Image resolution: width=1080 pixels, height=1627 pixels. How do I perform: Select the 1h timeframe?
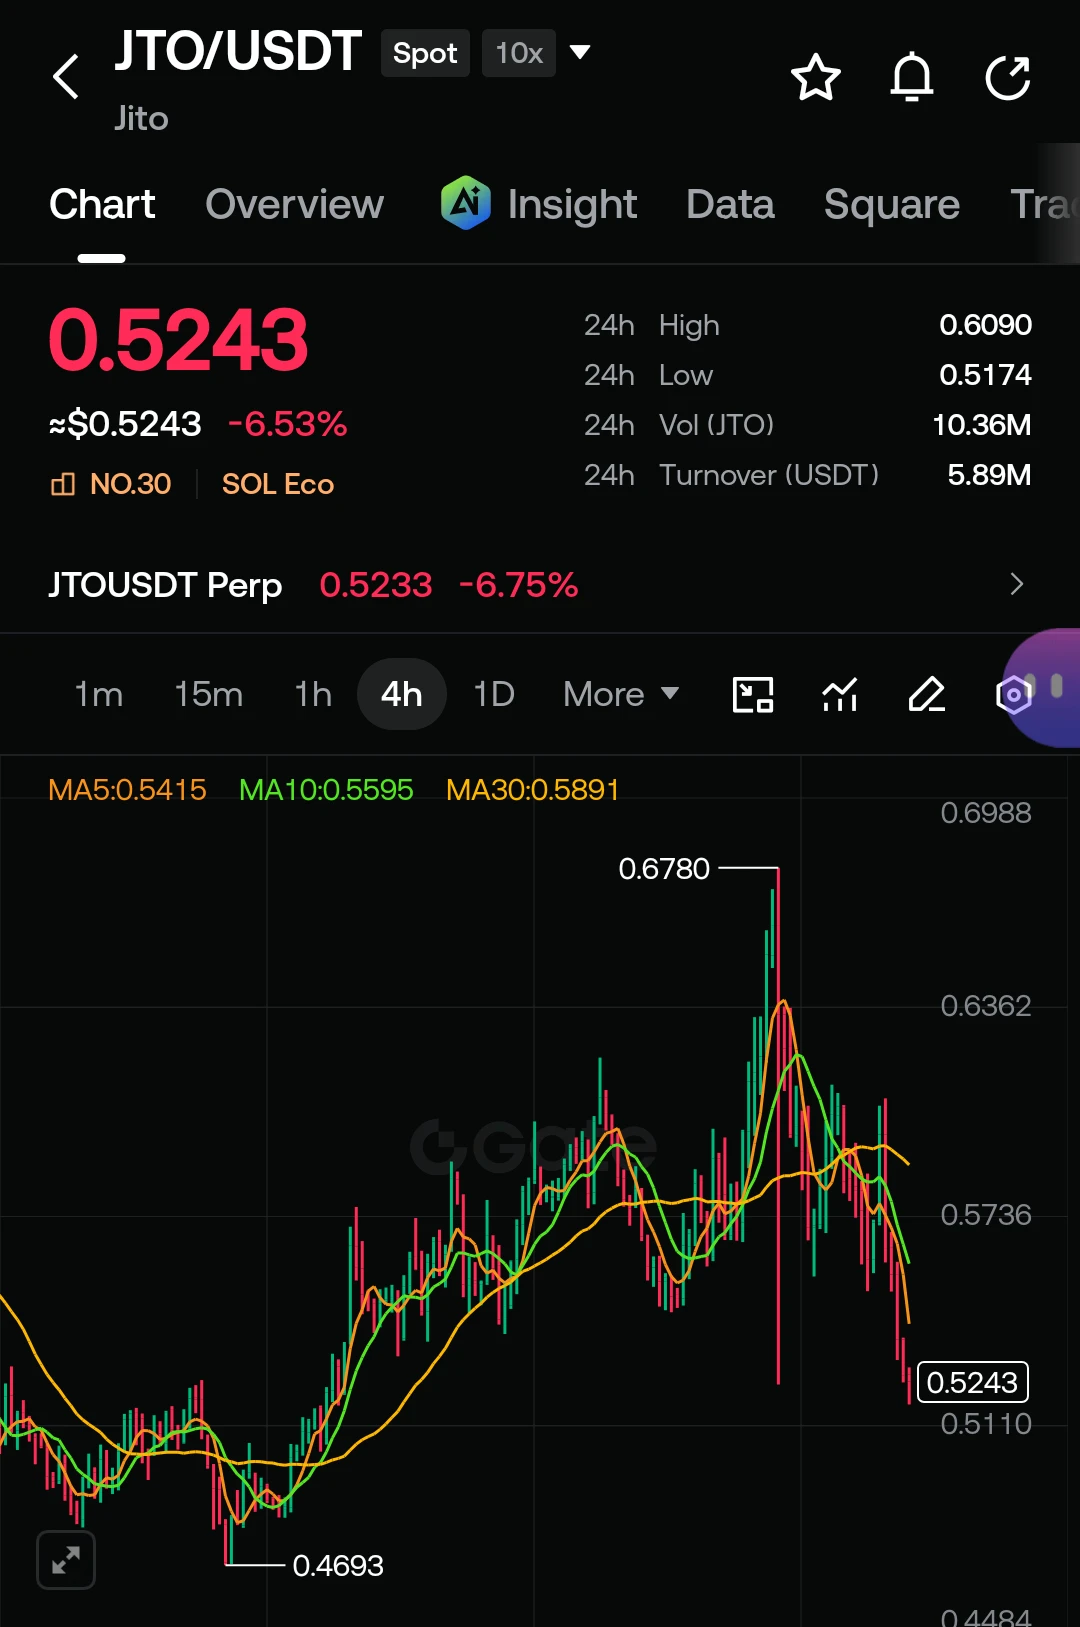(x=313, y=694)
